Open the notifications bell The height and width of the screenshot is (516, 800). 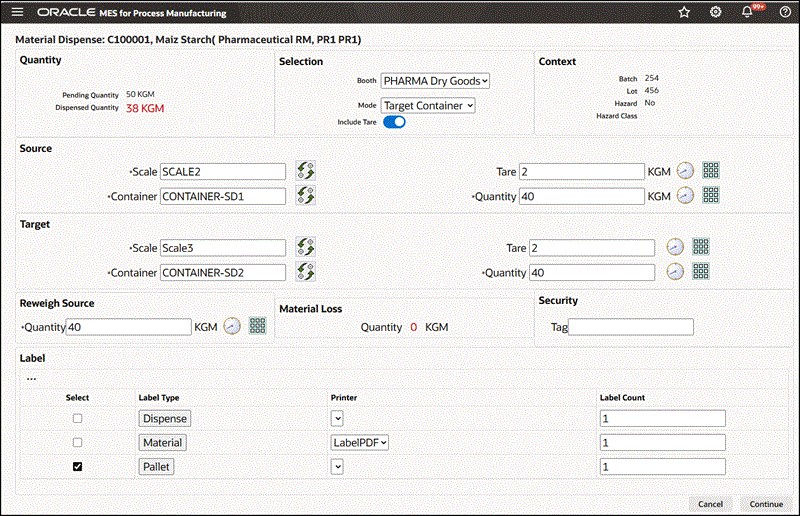747,12
